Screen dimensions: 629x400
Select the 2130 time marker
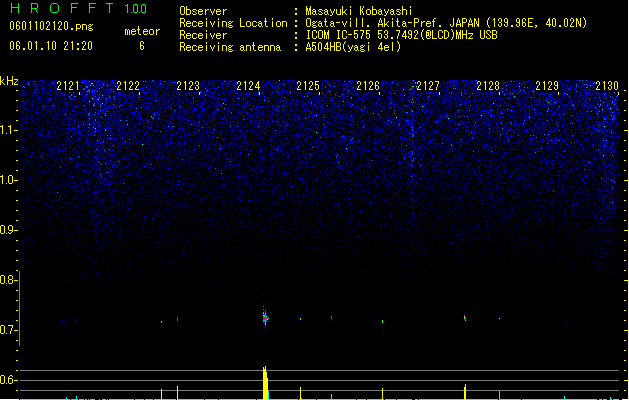607,86
